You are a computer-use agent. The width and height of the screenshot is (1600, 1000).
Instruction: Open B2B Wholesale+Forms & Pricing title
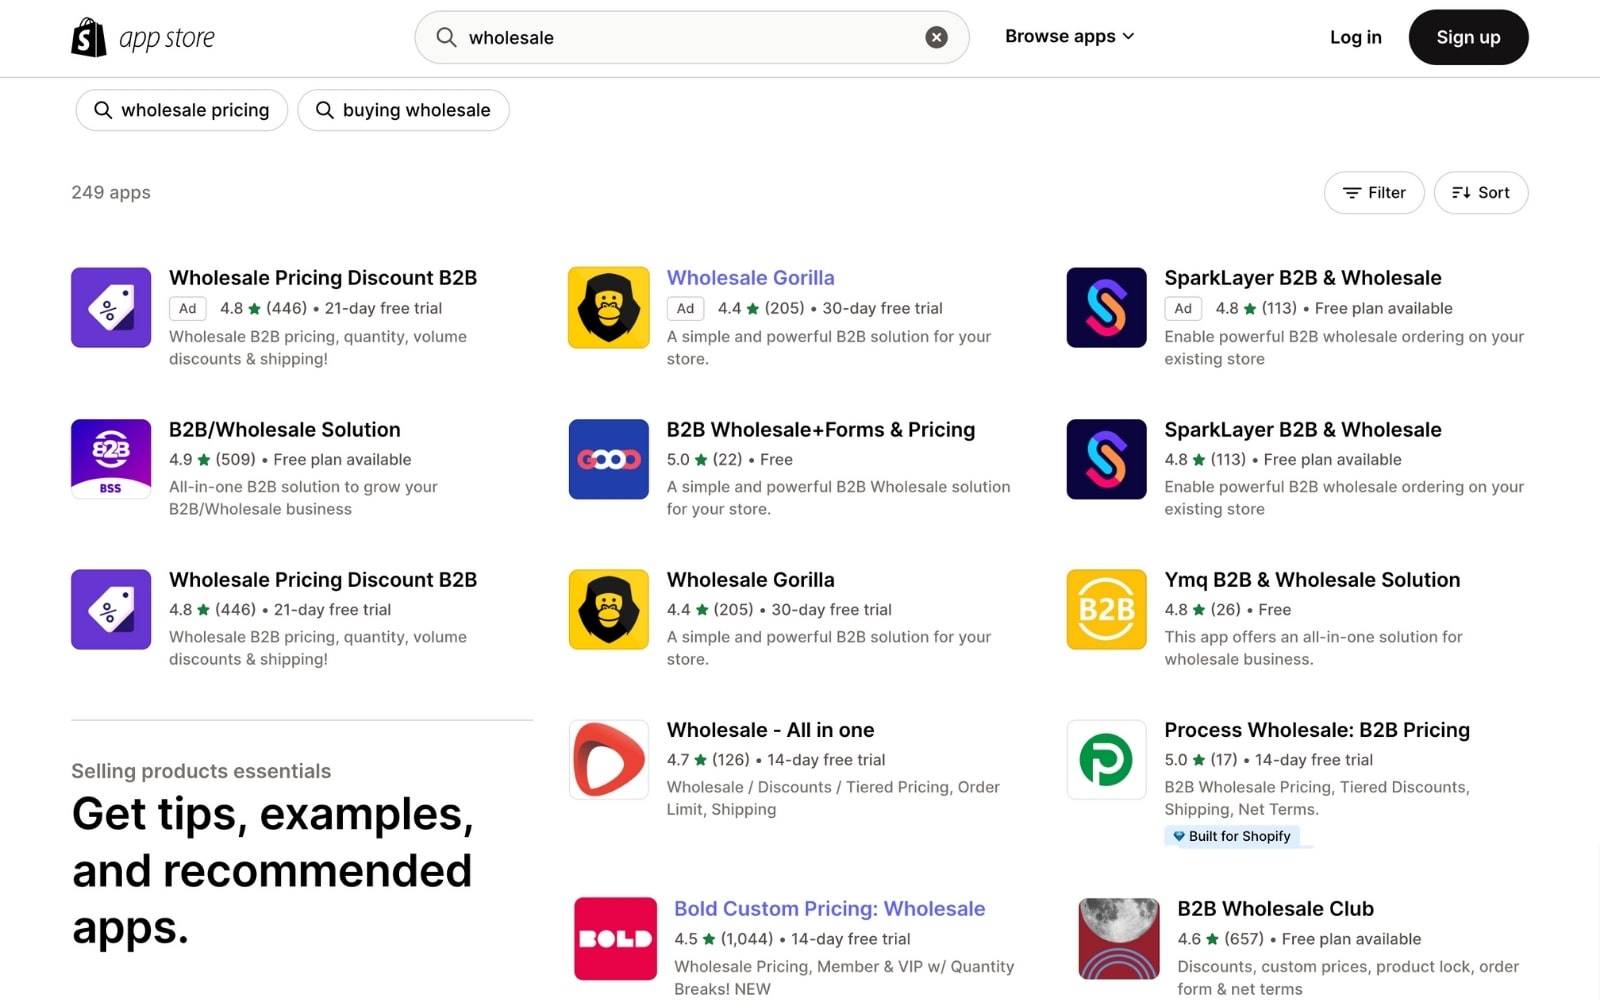coord(821,430)
